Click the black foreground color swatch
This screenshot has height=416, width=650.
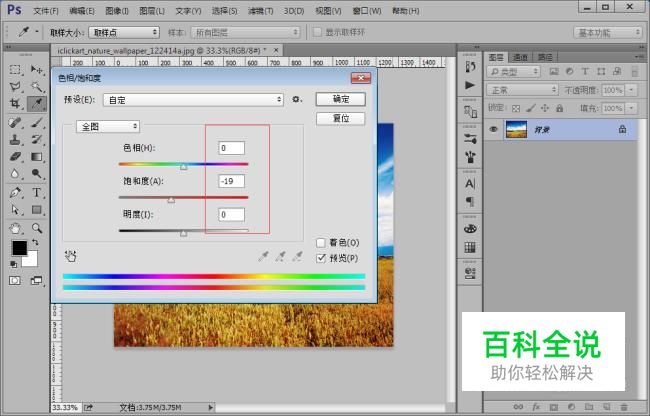click(x=19, y=248)
